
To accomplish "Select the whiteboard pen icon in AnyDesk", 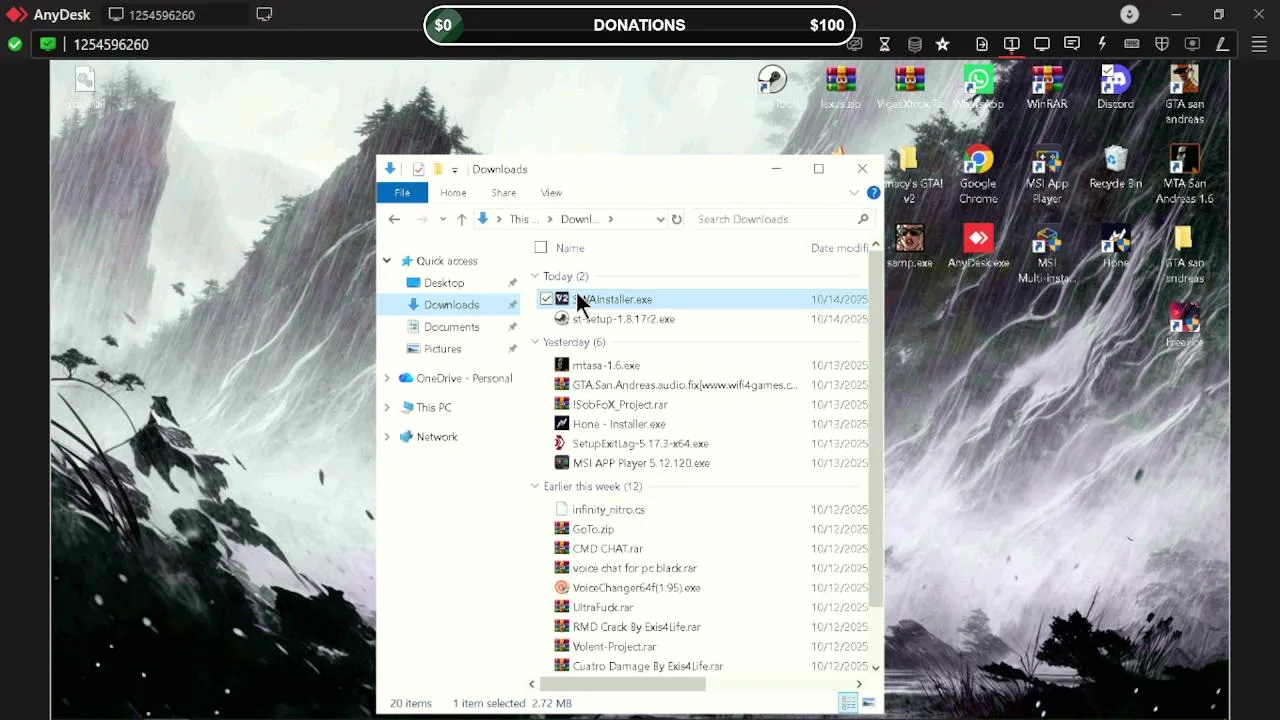I will point(1222,44).
